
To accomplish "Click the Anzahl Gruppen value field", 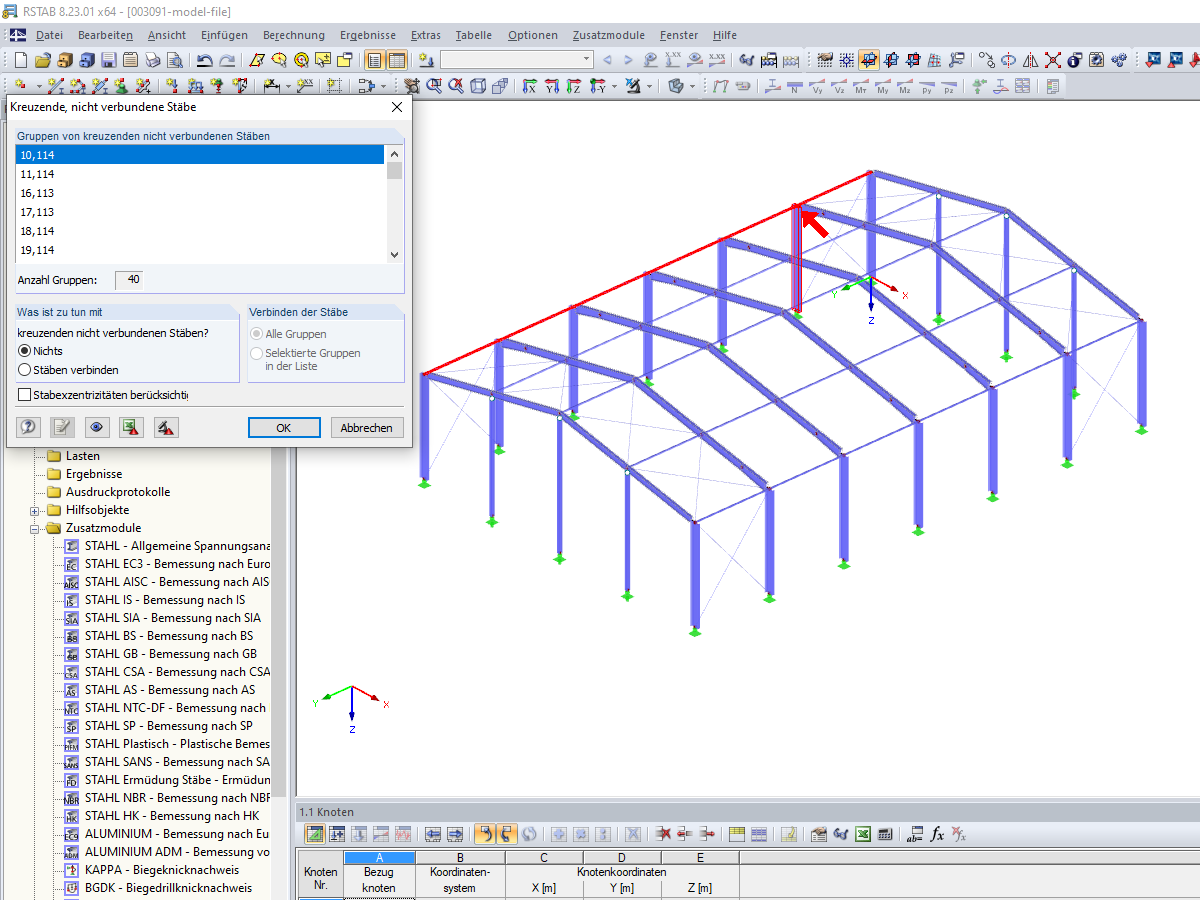I will click(129, 280).
